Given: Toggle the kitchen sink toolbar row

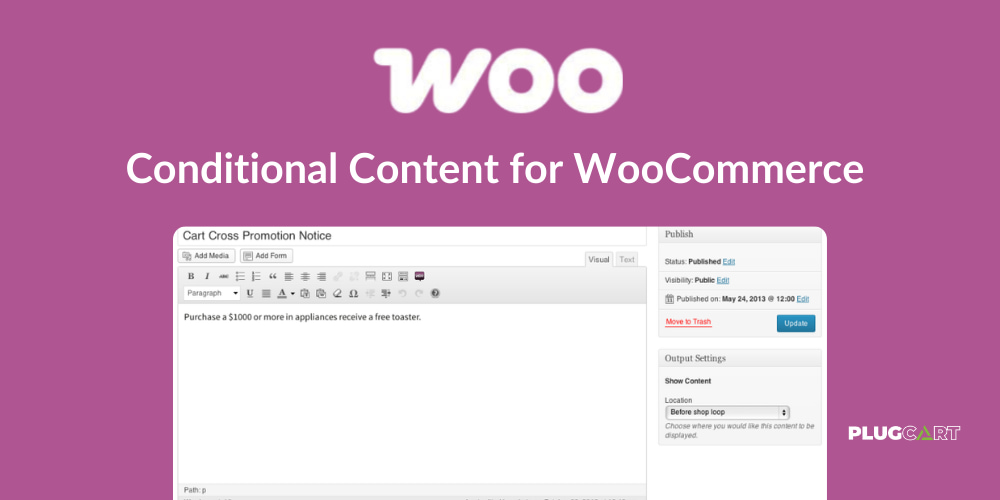Looking at the screenshot, I should click(x=403, y=276).
